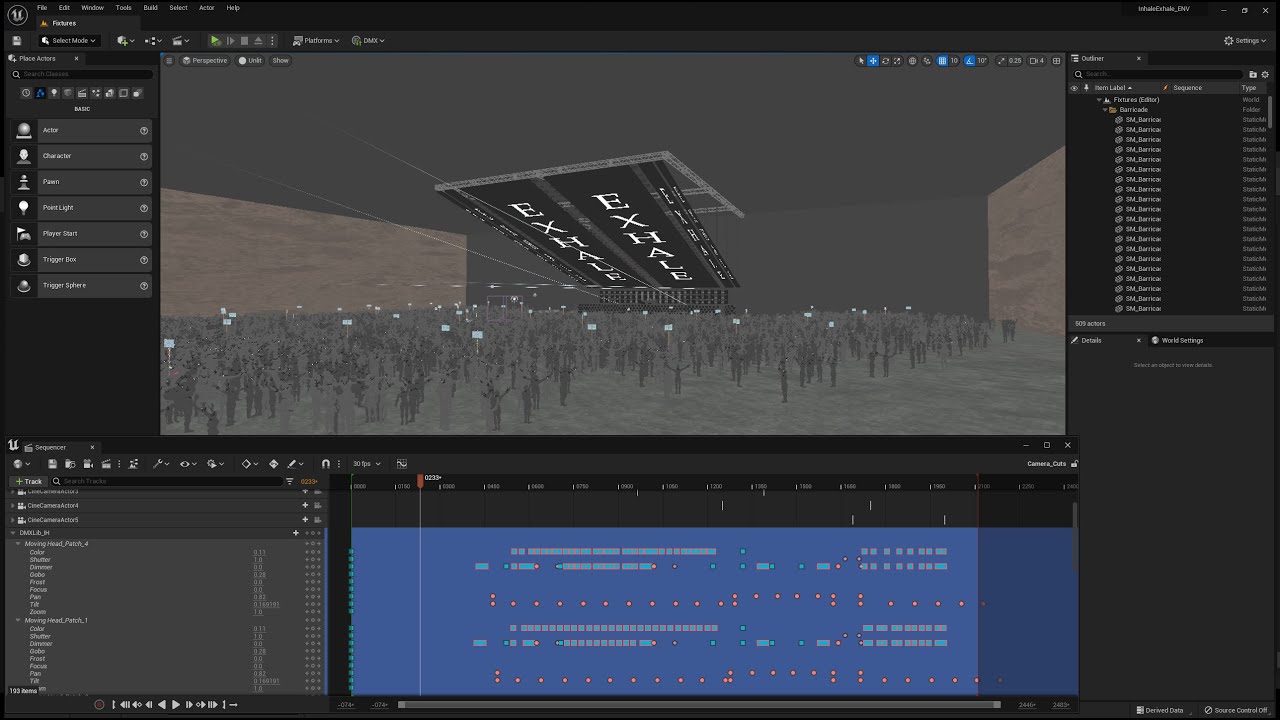Toggle Outliner pin column header

1087,88
